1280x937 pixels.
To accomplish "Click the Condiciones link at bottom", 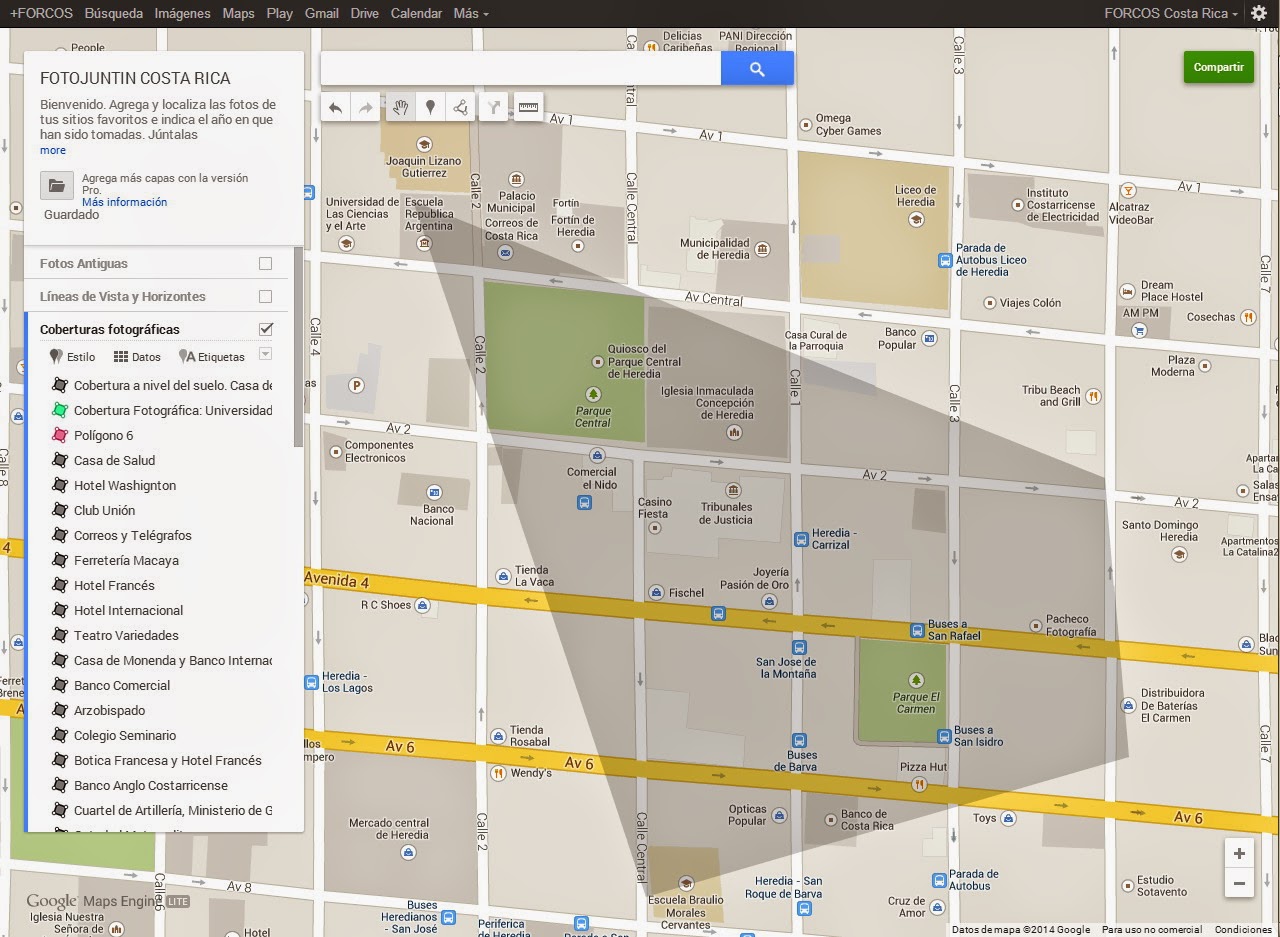I will click(x=1243, y=929).
